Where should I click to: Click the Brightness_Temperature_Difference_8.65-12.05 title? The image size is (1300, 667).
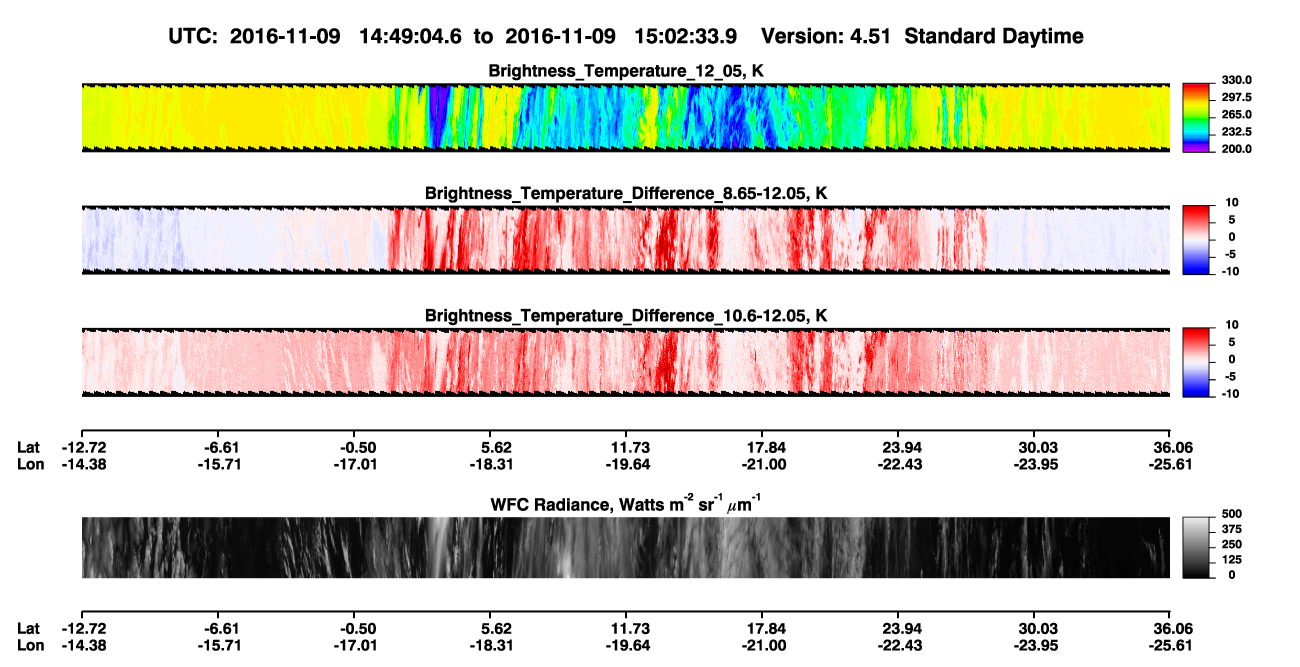tap(626, 193)
